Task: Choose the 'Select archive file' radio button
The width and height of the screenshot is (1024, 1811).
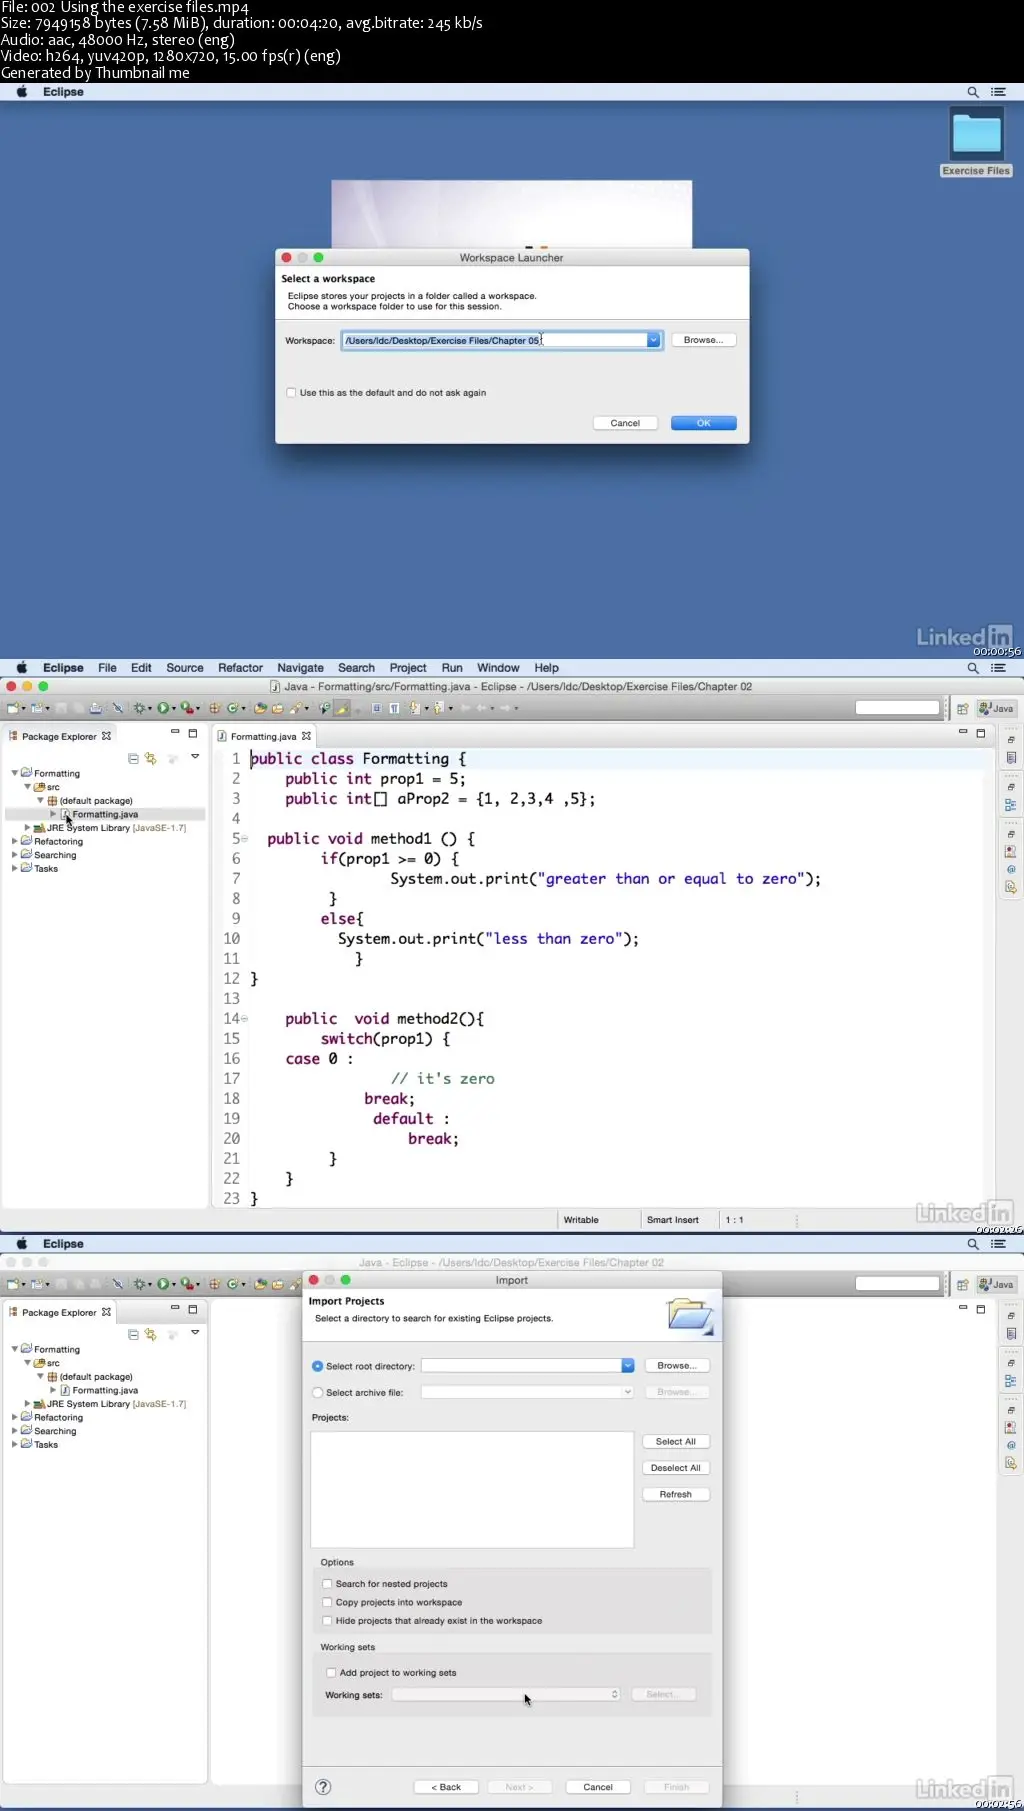Action: (x=318, y=1392)
